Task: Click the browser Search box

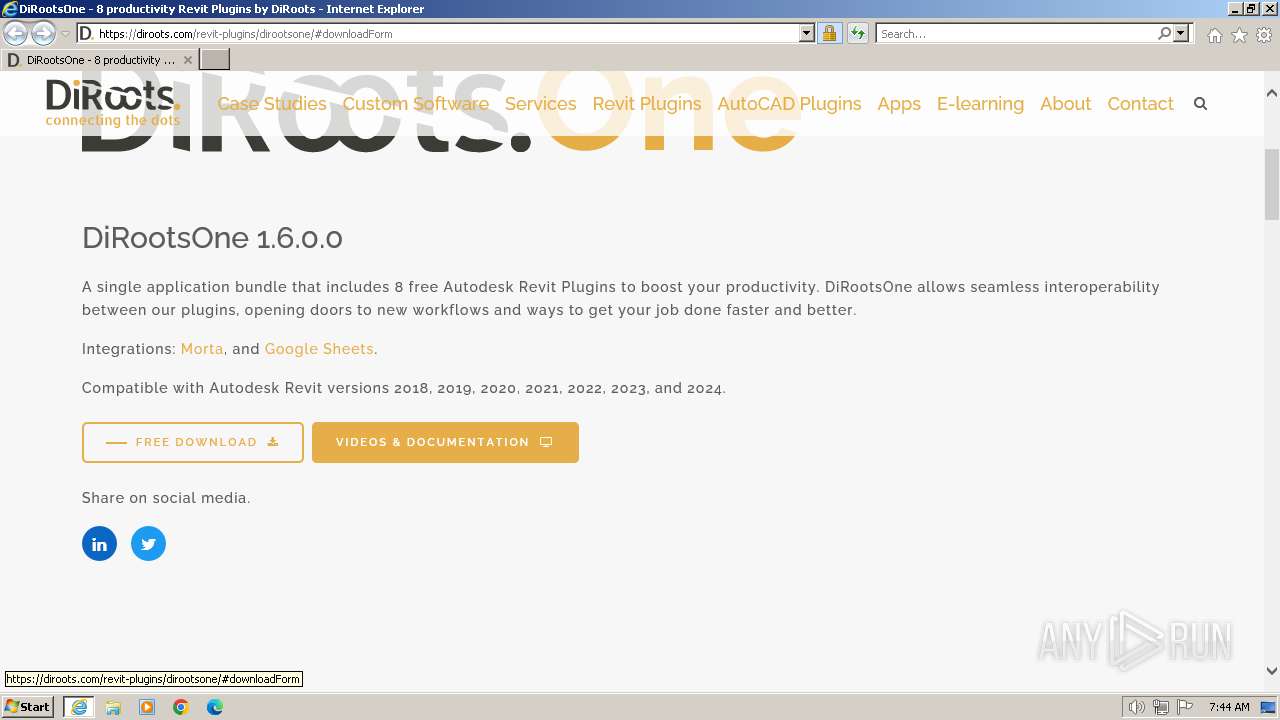Action: (1016, 33)
